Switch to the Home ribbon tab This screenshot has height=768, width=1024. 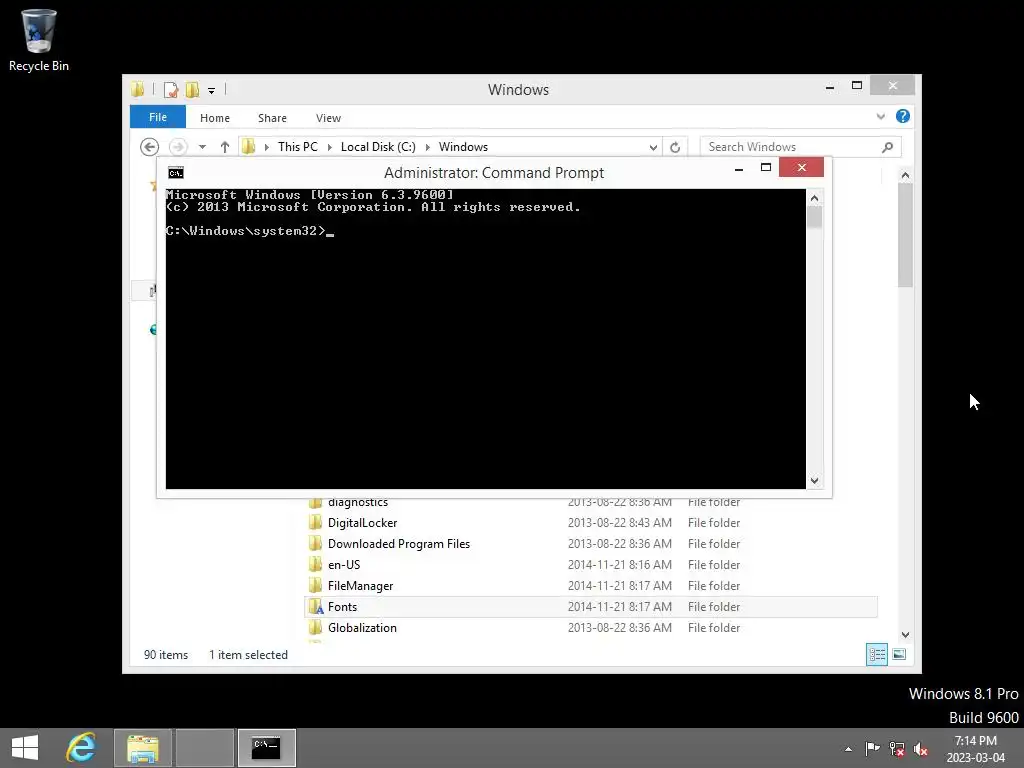coord(215,118)
